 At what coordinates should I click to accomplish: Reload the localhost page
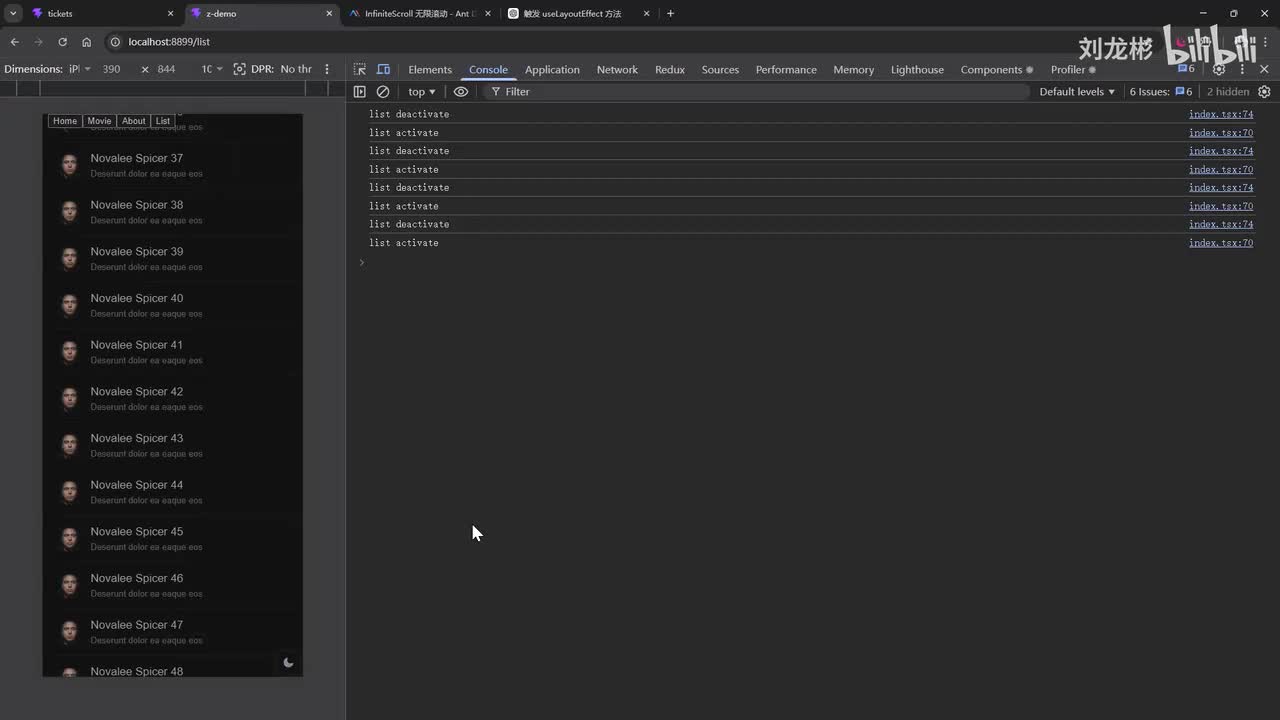(62, 42)
